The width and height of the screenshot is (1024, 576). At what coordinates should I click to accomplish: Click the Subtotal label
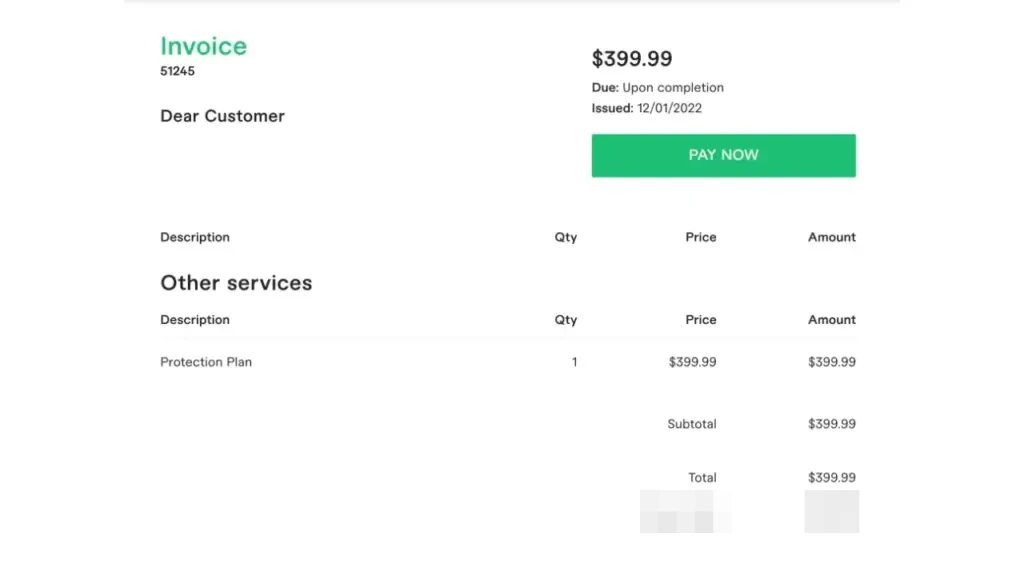pyautogui.click(x=691, y=424)
